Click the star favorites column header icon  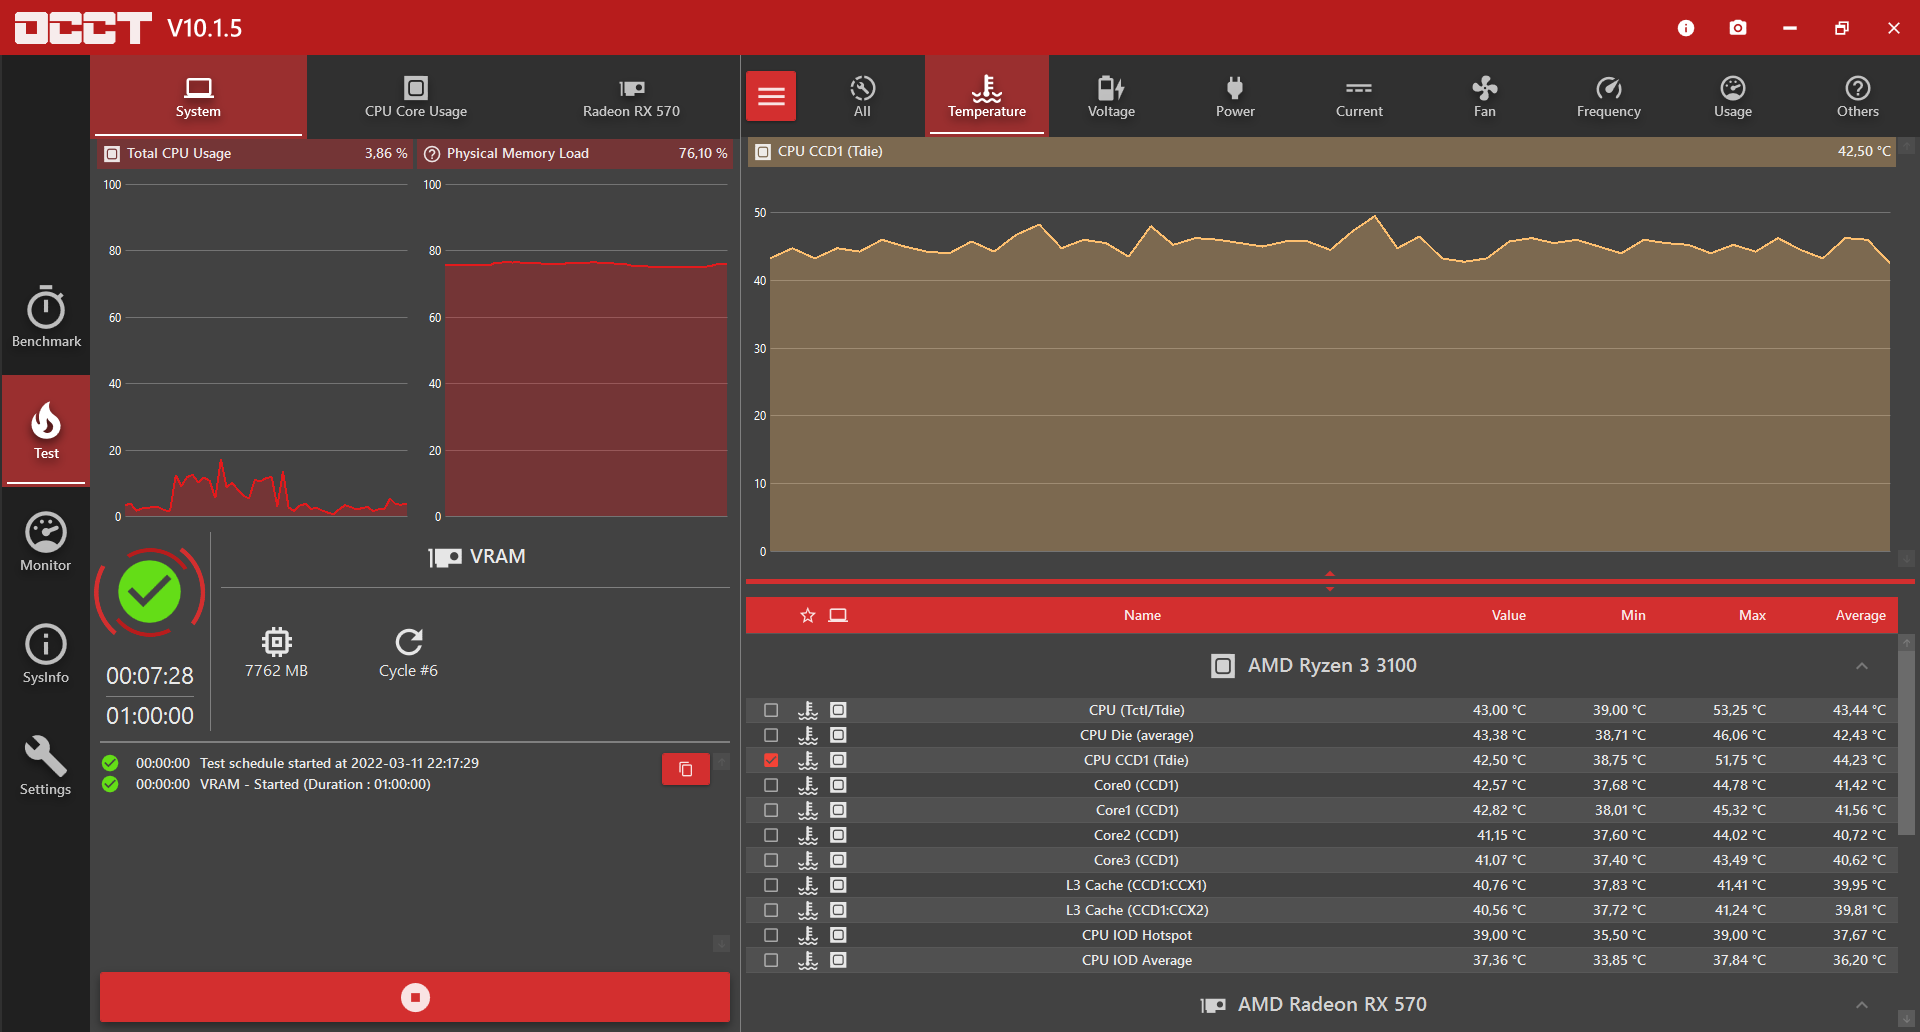[808, 615]
